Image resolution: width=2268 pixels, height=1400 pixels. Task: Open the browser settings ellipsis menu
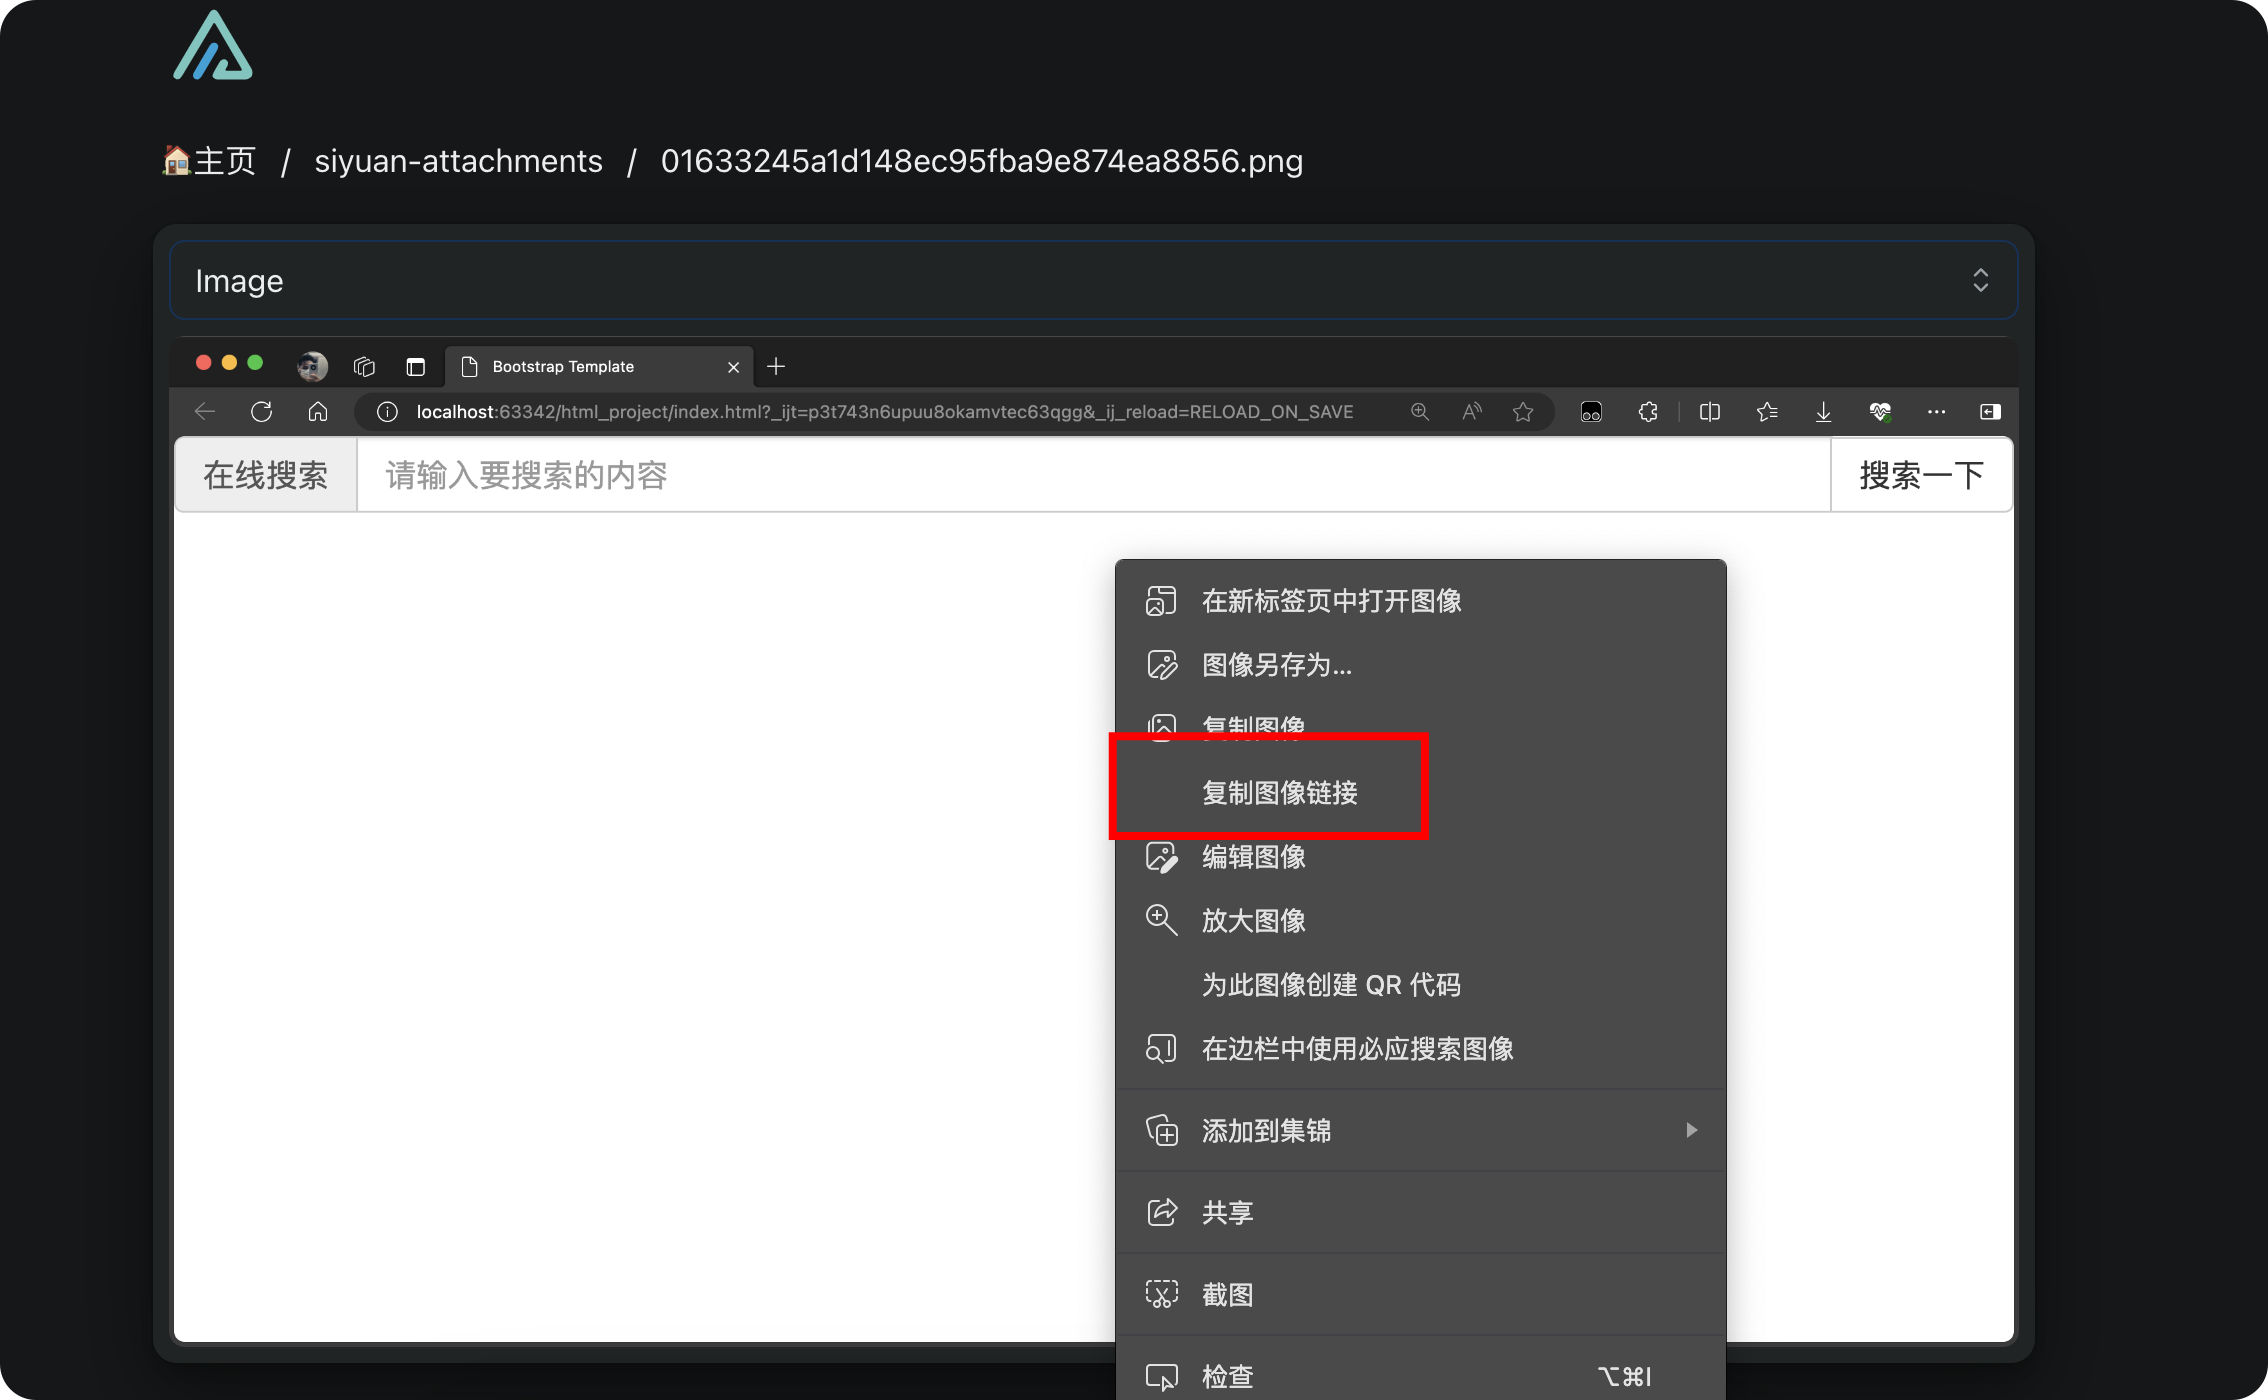[1936, 411]
